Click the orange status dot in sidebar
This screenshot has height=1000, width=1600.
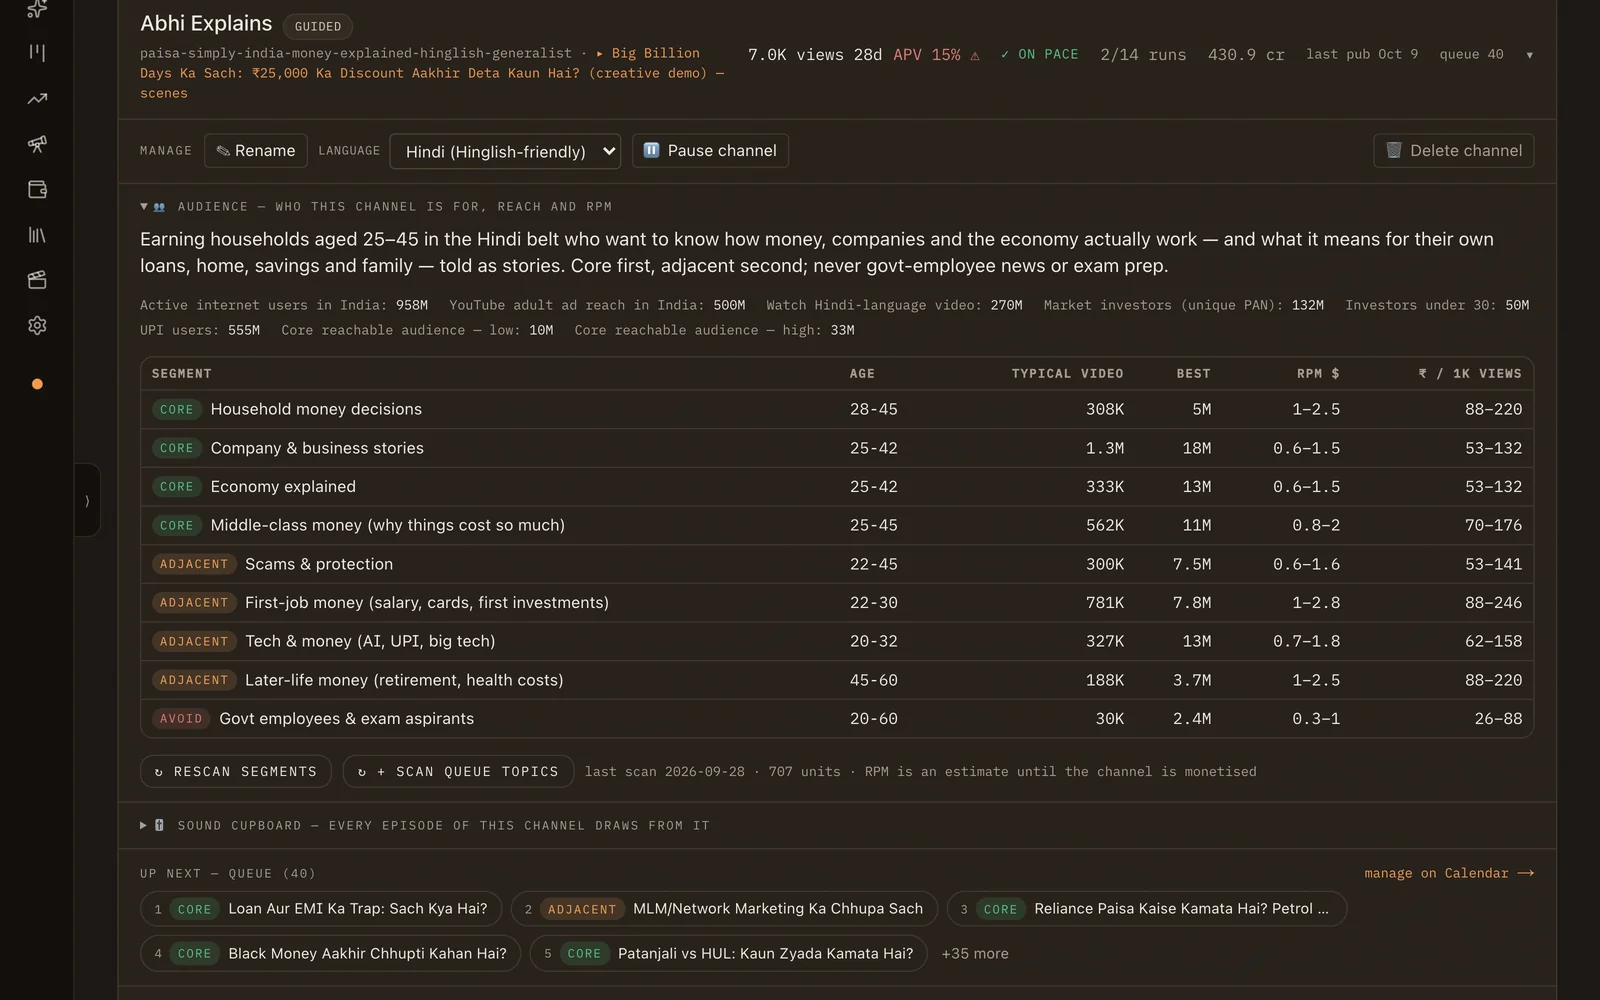(37, 384)
